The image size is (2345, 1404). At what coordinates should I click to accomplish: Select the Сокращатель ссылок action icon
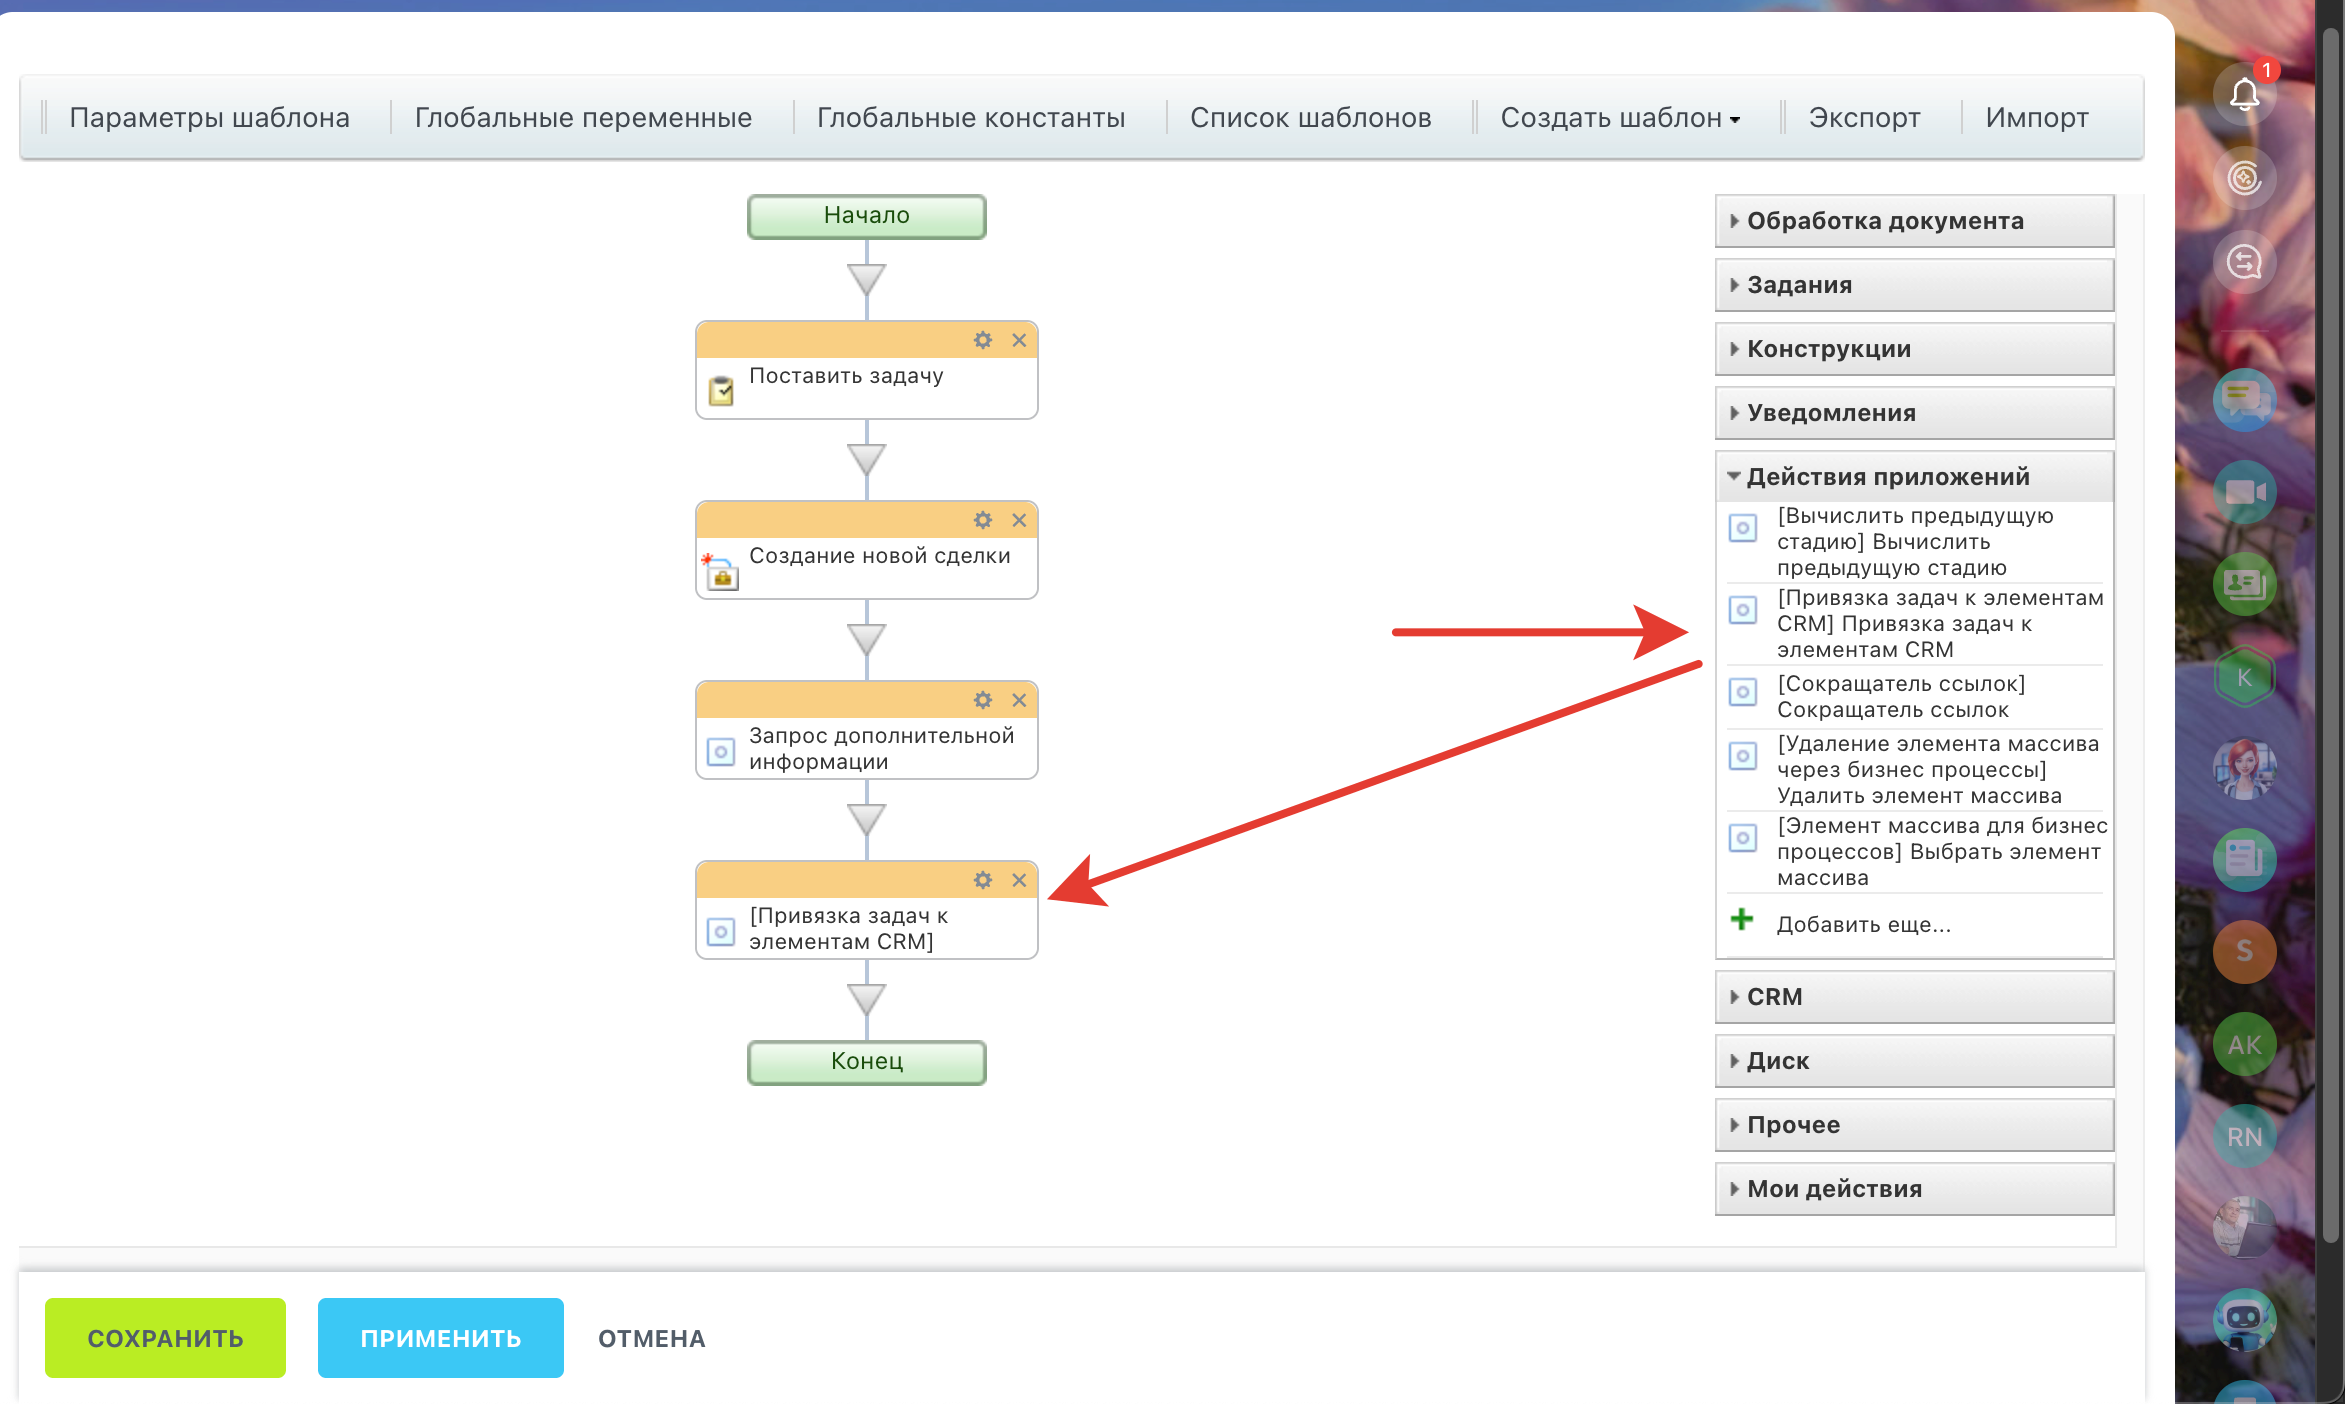[1743, 692]
